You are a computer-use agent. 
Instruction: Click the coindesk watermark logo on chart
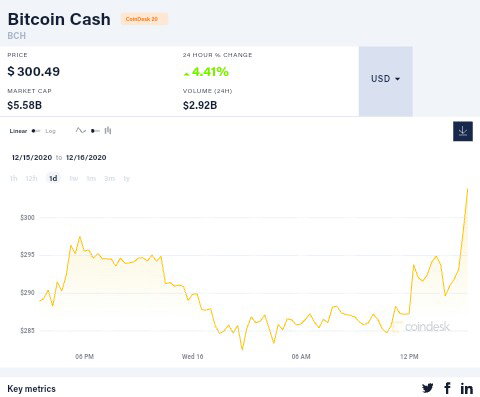click(421, 327)
